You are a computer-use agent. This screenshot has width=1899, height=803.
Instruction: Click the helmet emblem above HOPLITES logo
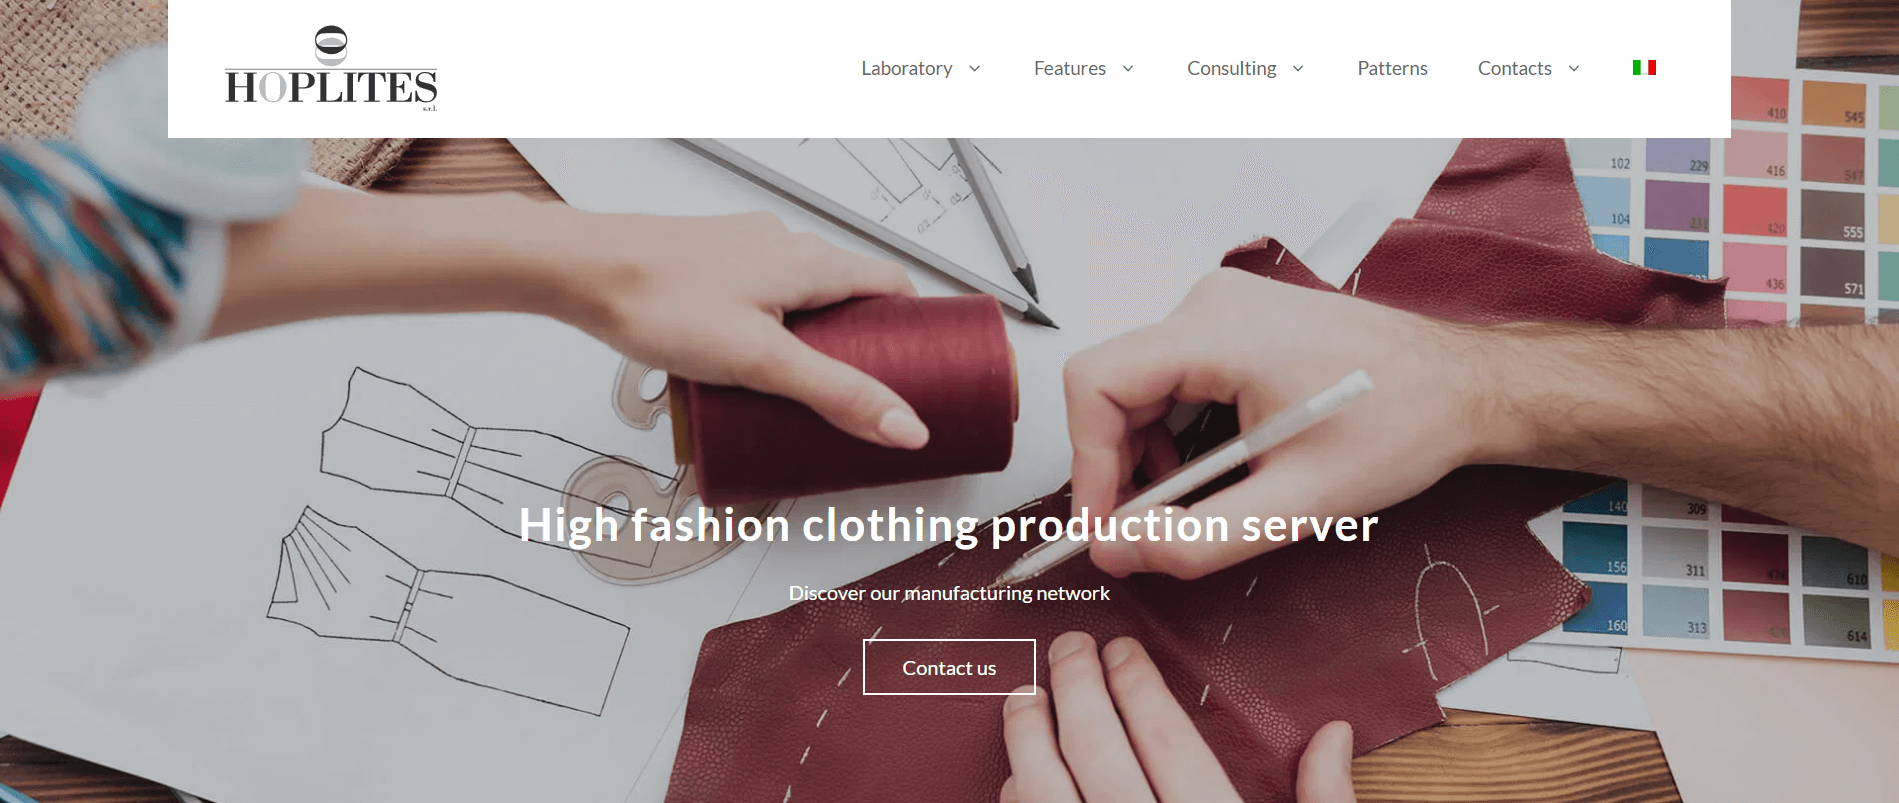[331, 45]
